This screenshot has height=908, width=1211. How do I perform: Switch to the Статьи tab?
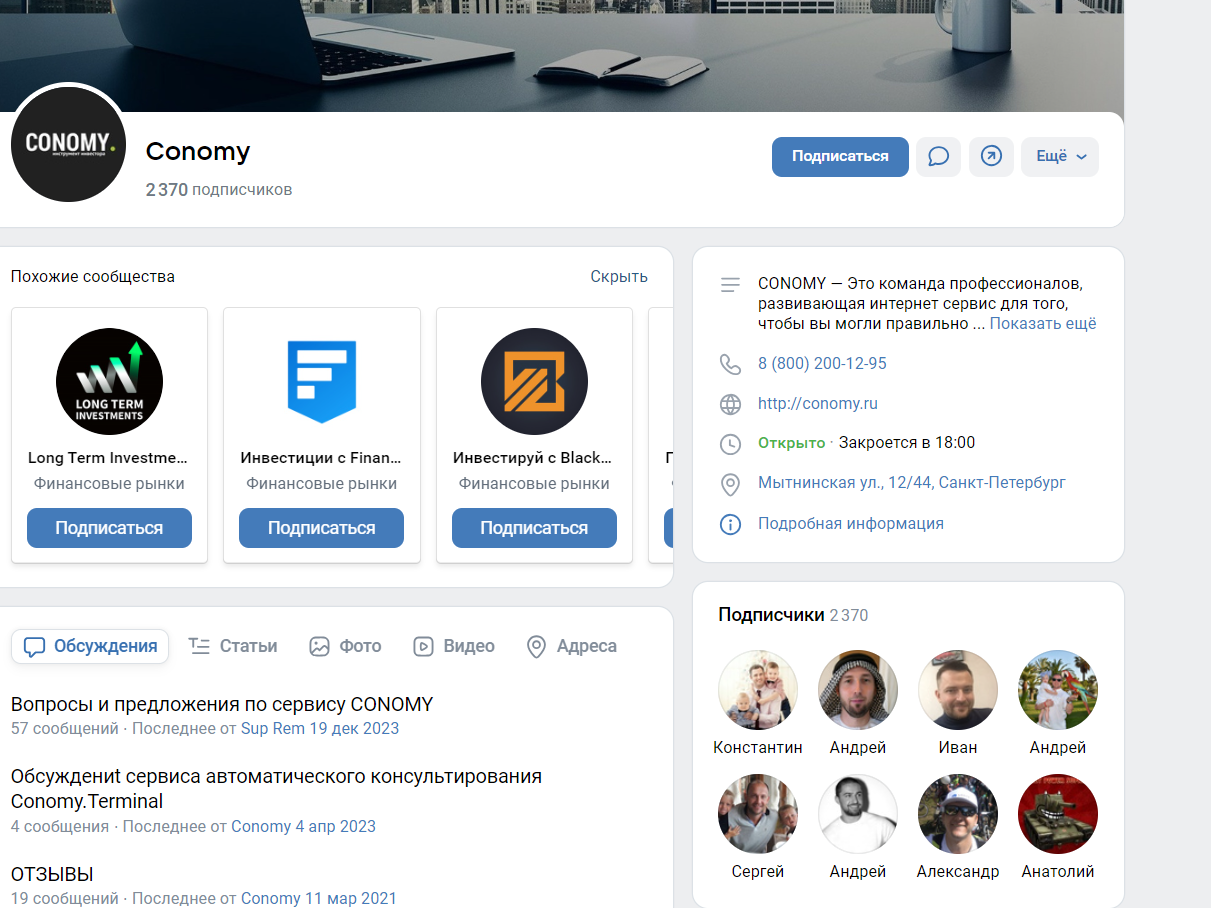coord(233,646)
